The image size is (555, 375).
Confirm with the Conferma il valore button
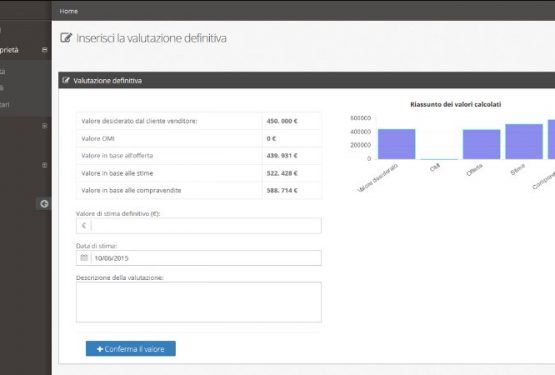click(x=131, y=349)
